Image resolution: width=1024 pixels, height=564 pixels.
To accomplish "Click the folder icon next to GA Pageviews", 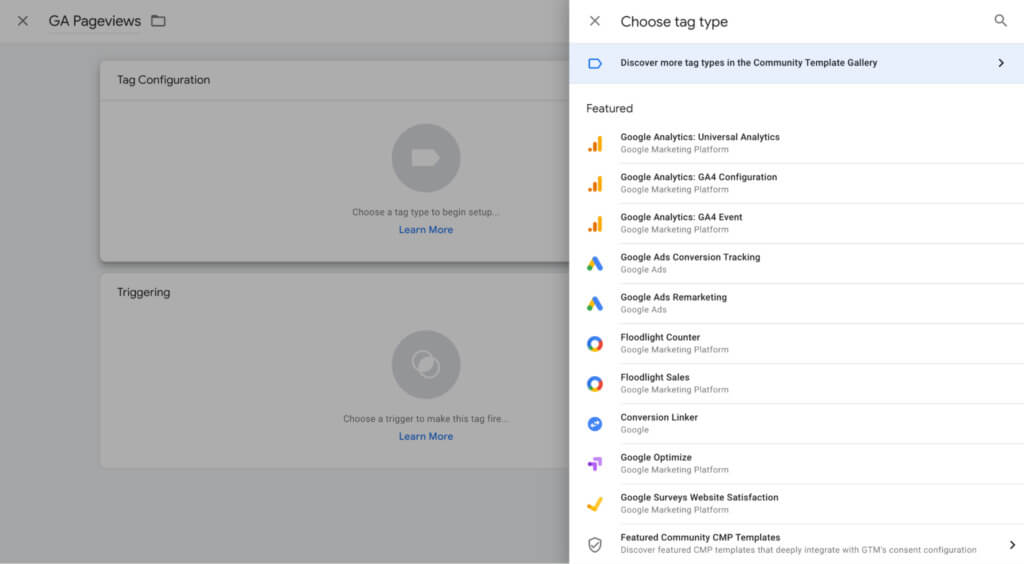I will pos(158,21).
